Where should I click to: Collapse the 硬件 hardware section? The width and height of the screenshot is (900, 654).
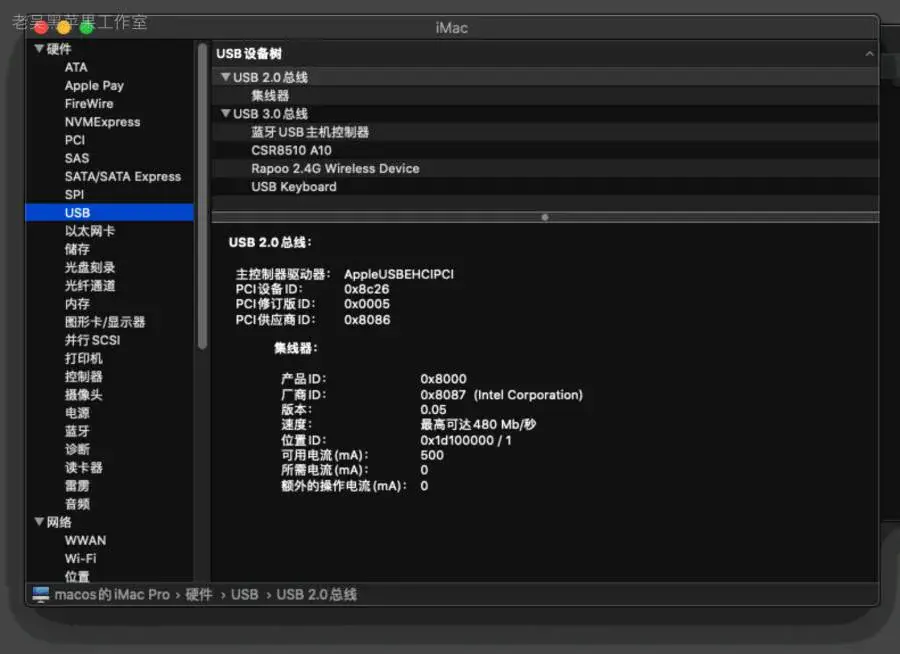(x=39, y=49)
